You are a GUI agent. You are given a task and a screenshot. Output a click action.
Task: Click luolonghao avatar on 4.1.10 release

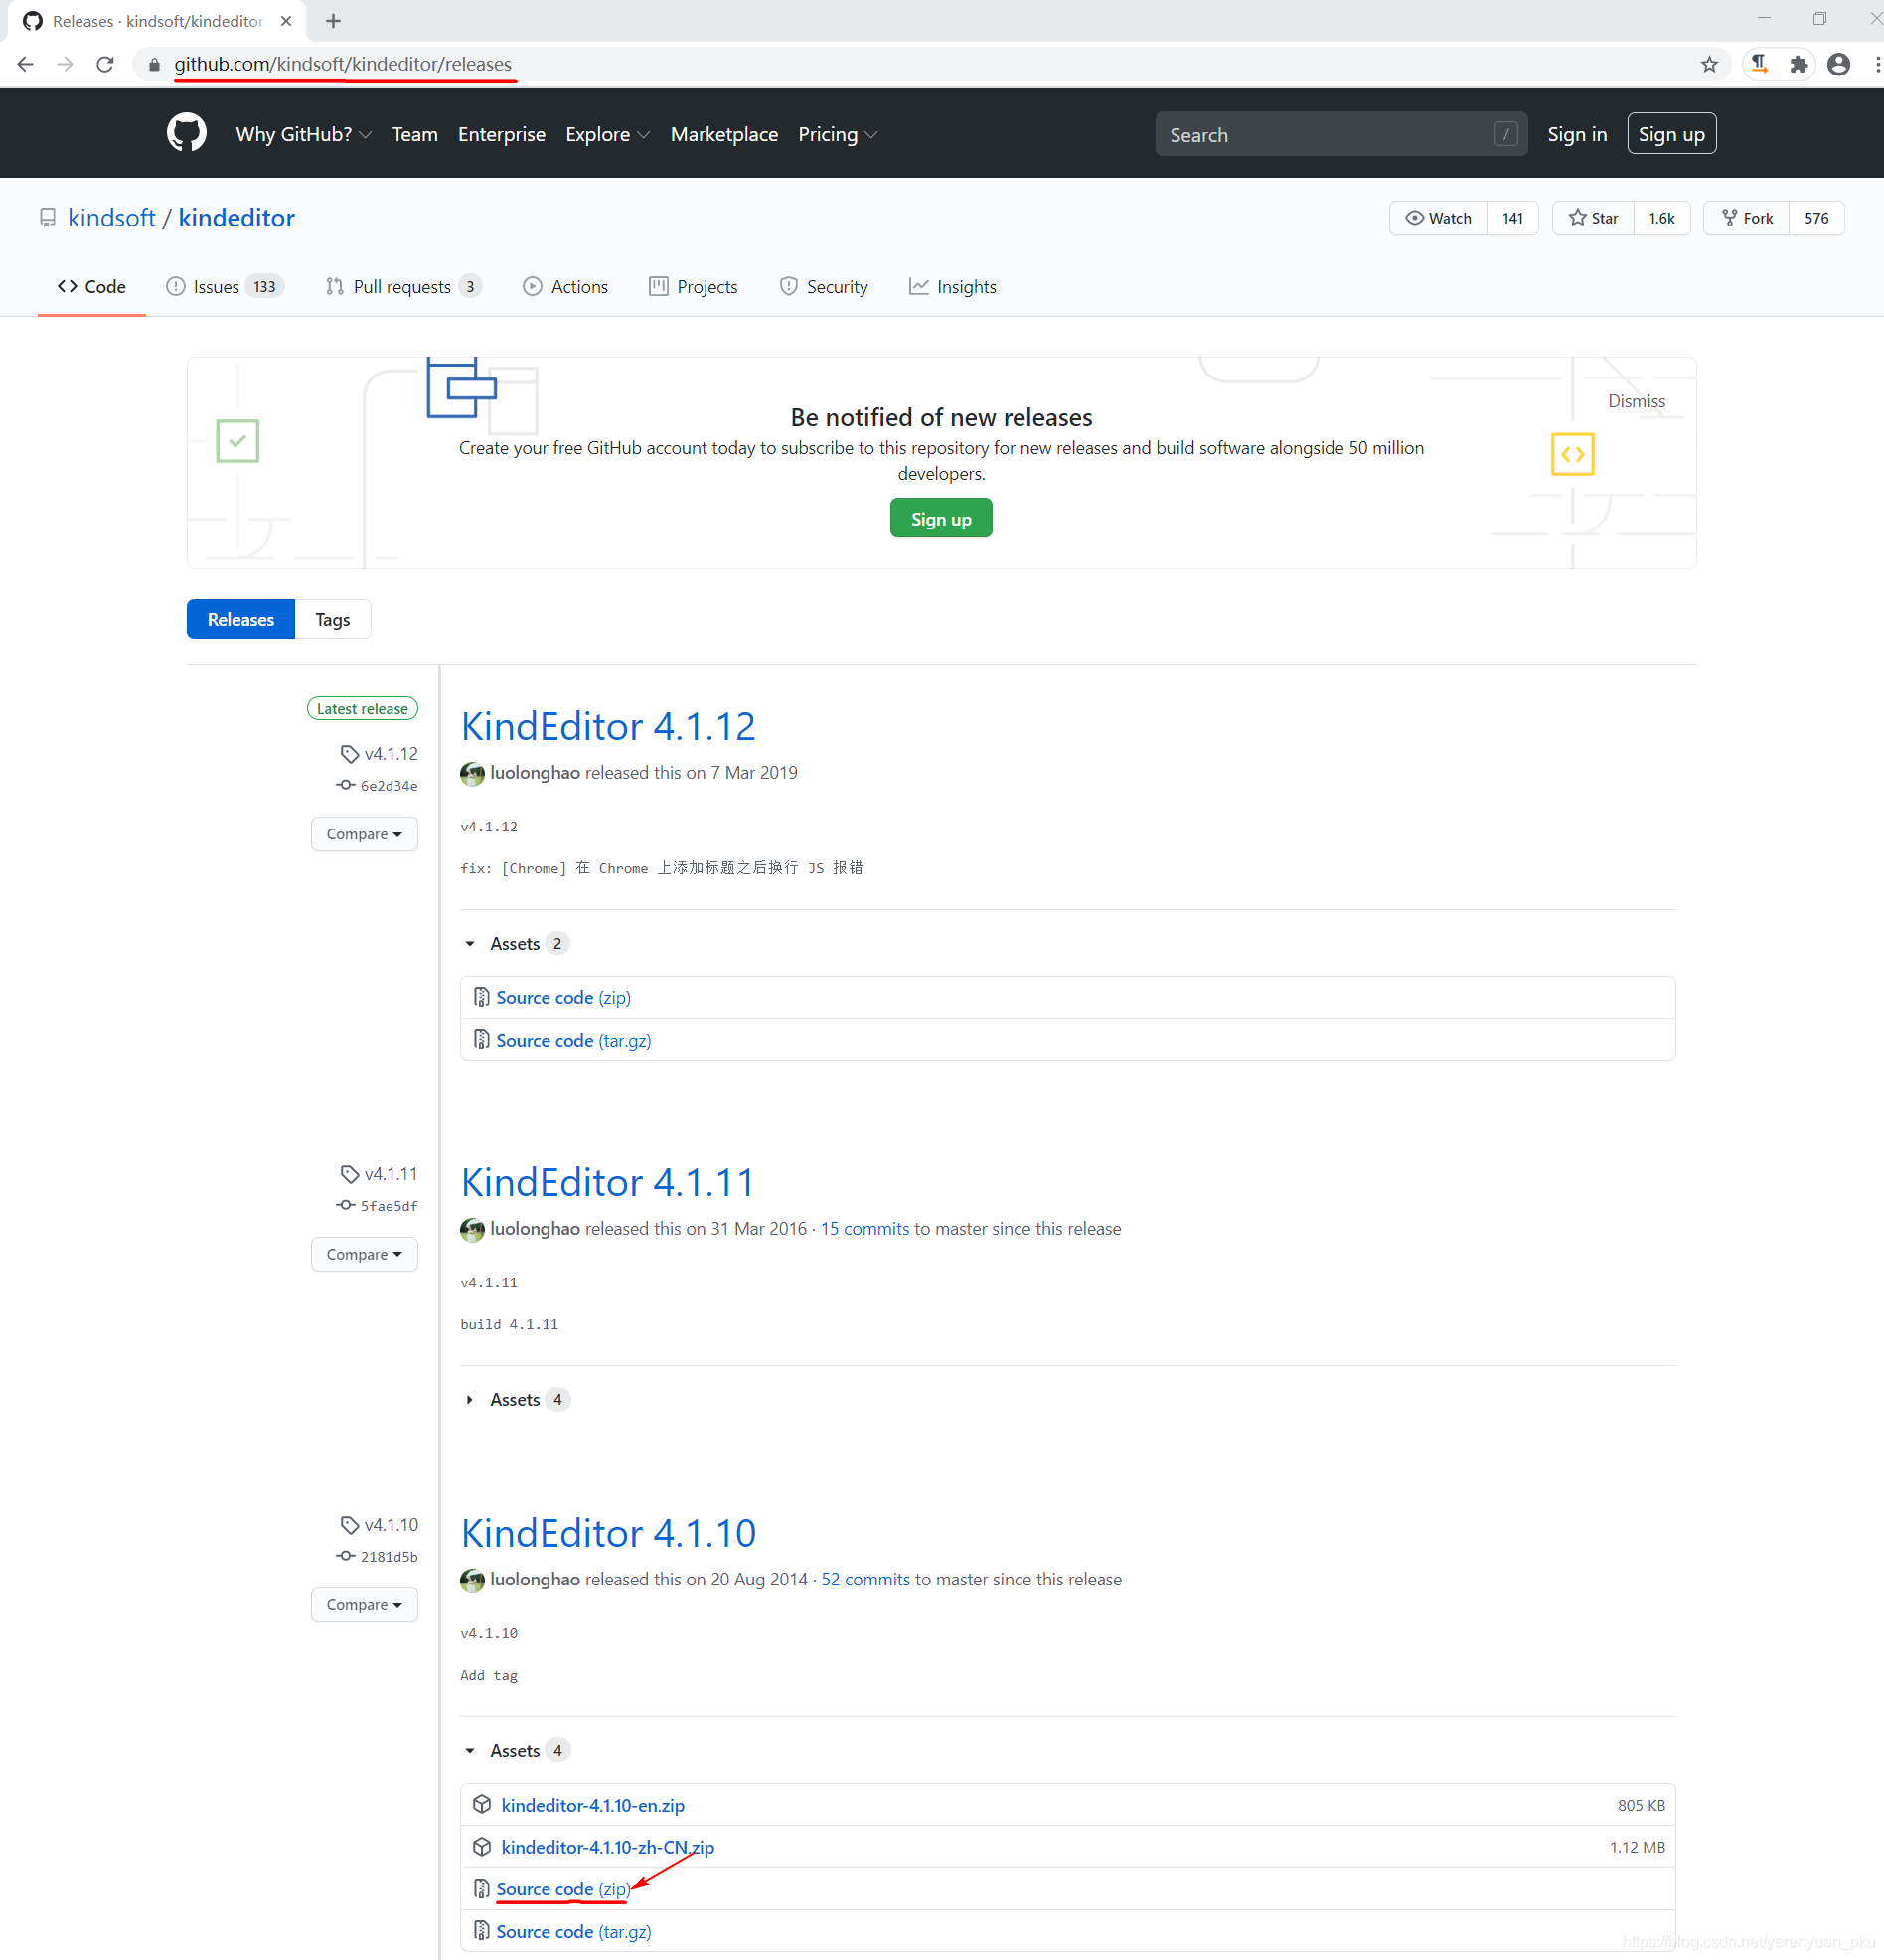click(x=472, y=1580)
